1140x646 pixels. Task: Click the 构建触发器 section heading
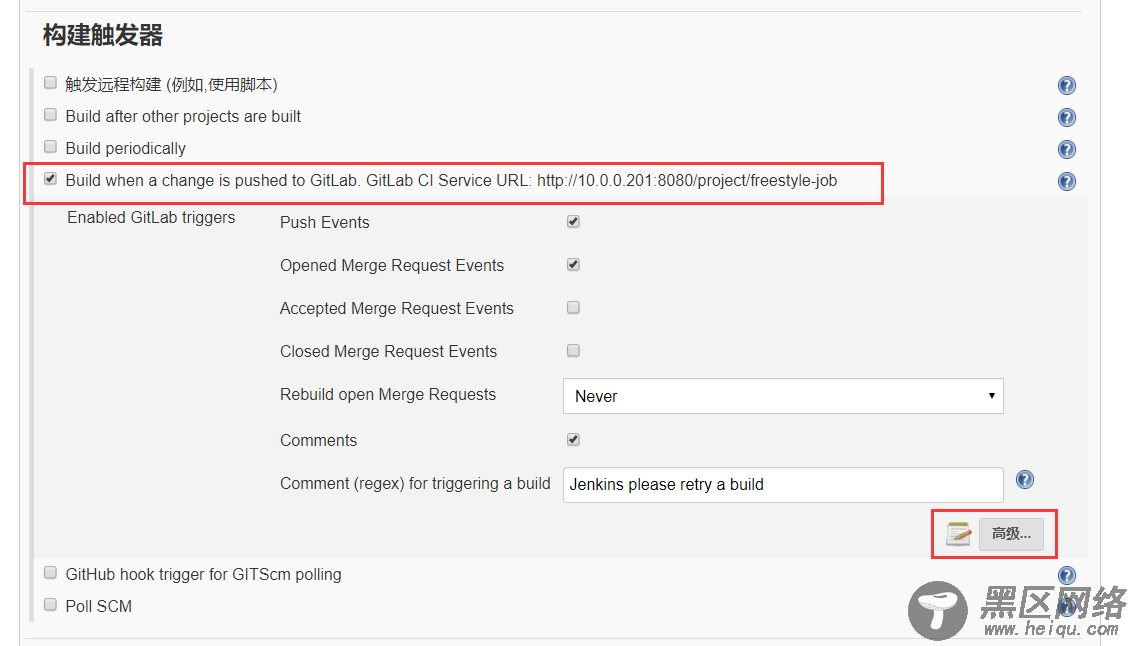103,35
